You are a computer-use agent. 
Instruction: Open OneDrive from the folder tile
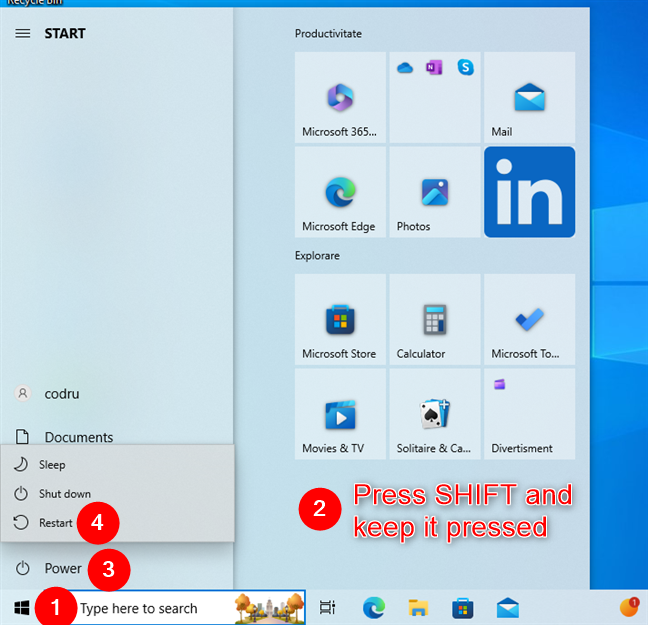pyautogui.click(x=405, y=67)
